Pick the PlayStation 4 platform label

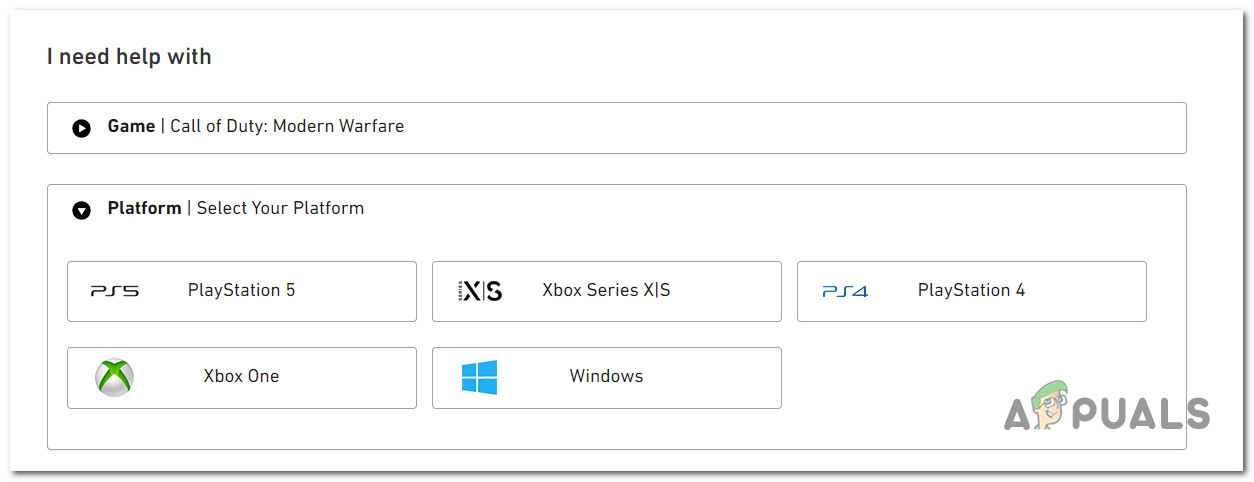click(x=971, y=290)
